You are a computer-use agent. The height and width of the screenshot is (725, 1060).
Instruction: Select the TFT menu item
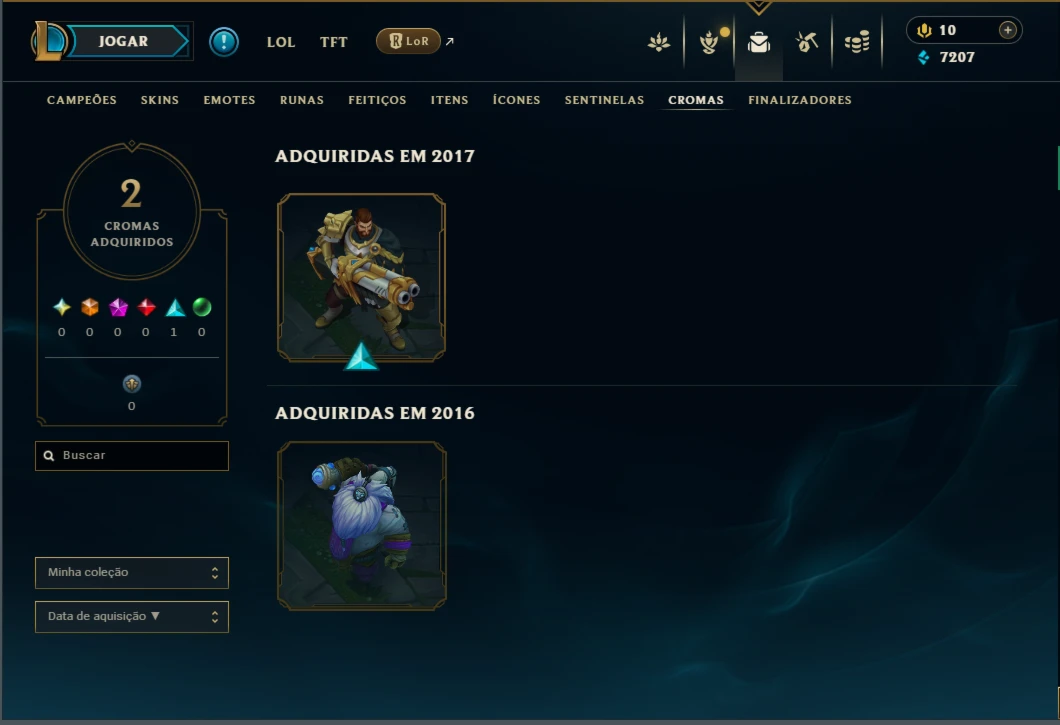pos(333,42)
